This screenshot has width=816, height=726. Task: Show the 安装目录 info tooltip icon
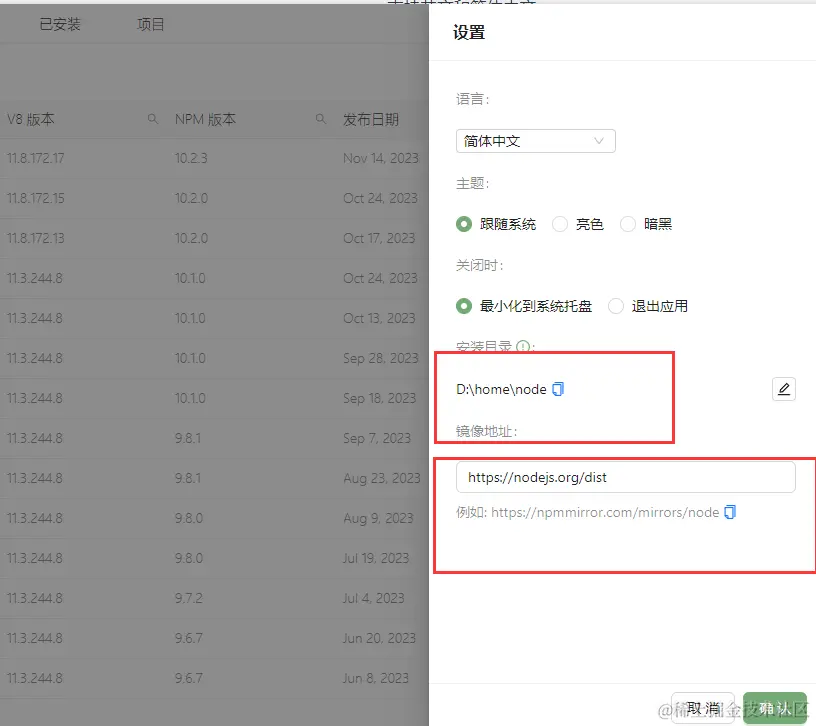click(523, 346)
